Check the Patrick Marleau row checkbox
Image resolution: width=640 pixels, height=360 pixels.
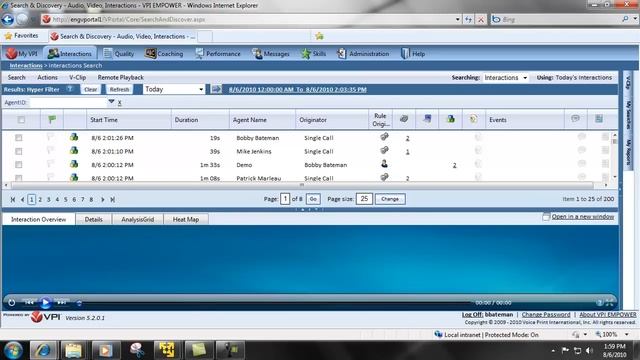pyautogui.click(x=19, y=178)
